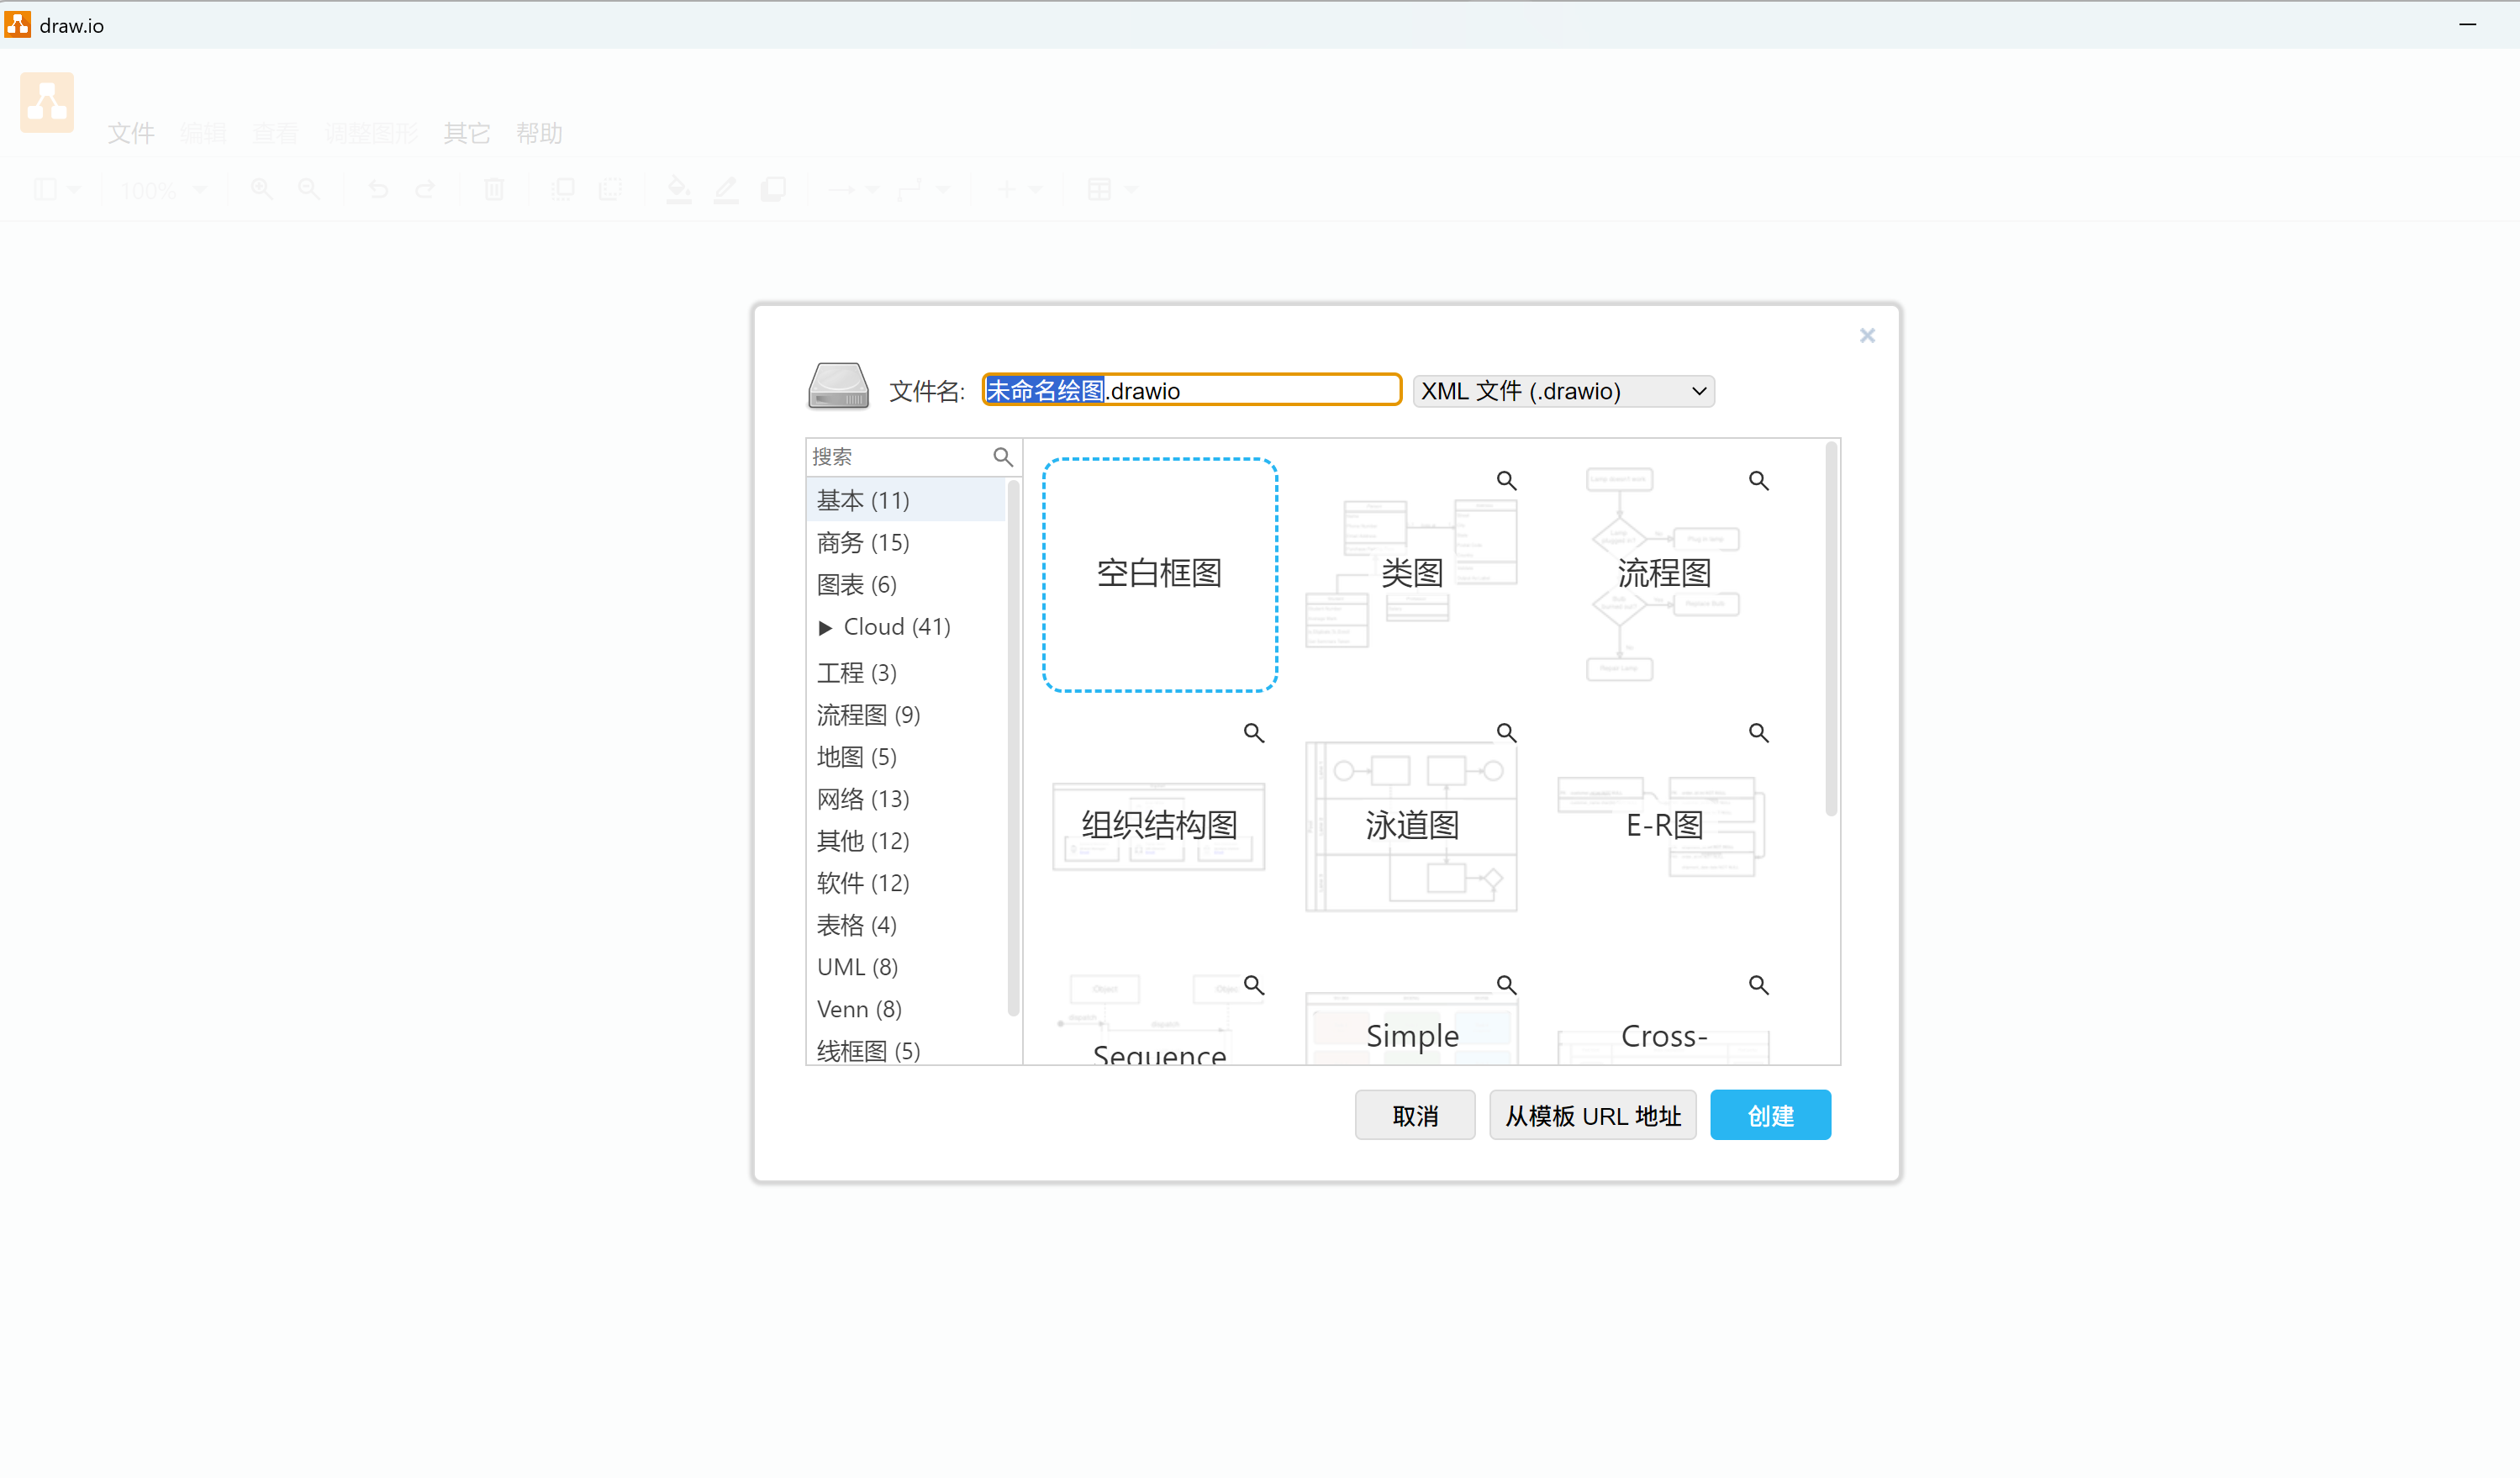Select the 空白框图 blank template thumbnail
The width and height of the screenshot is (2520, 1478).
(x=1159, y=575)
